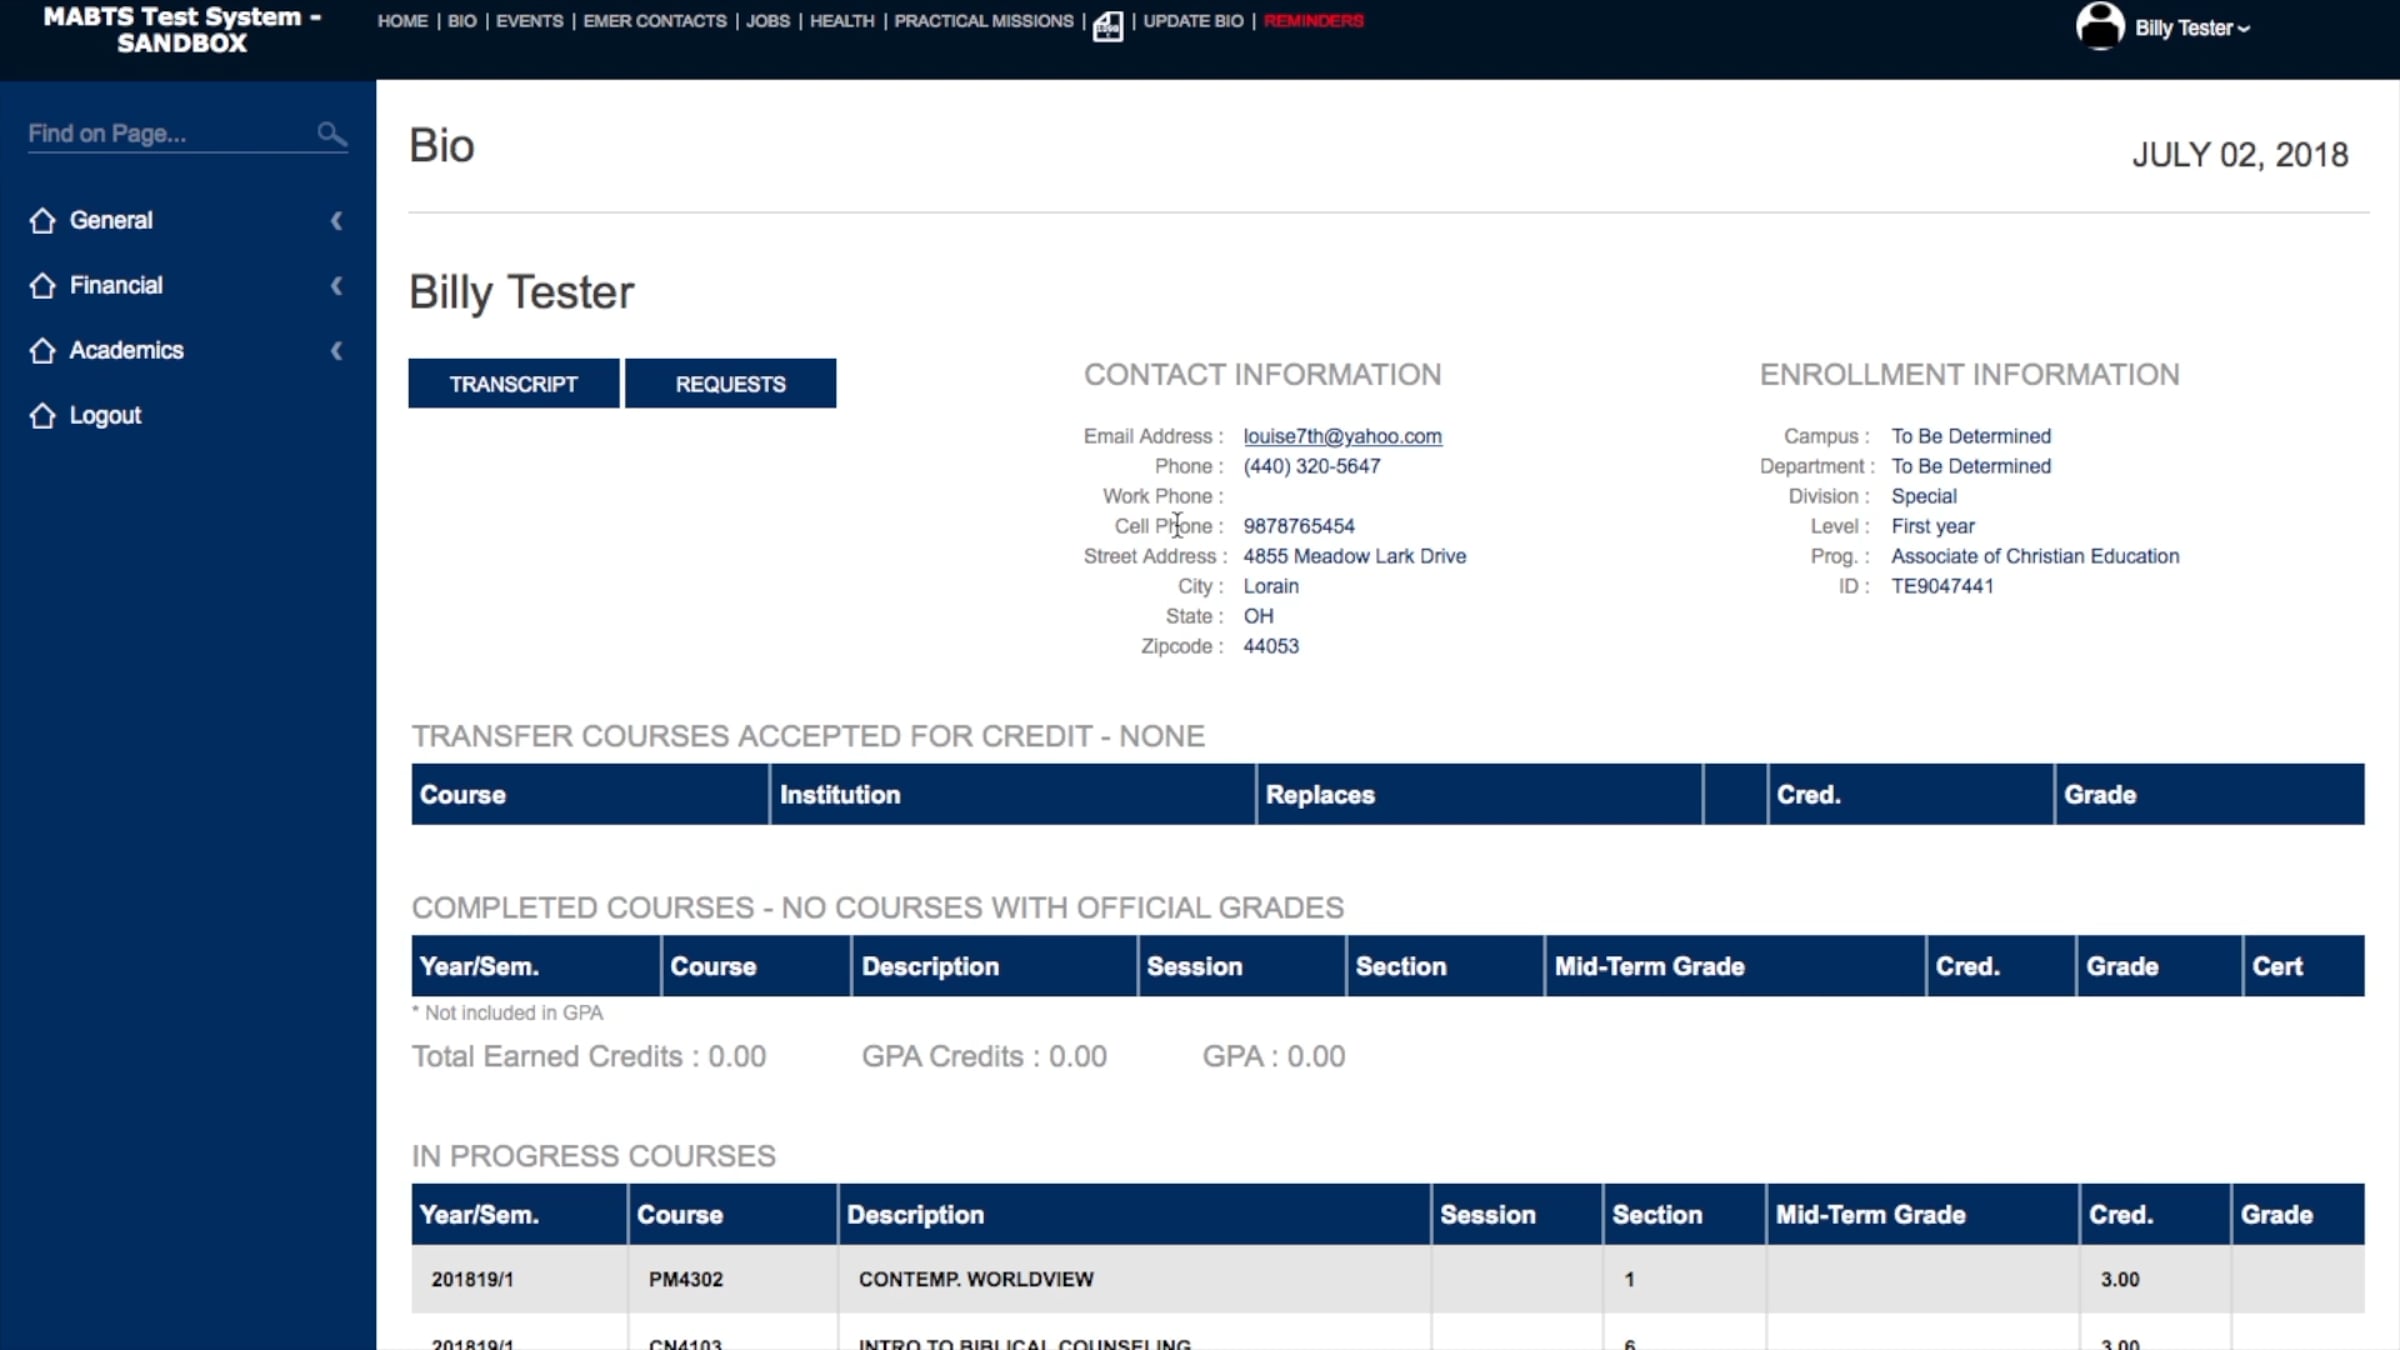Image resolution: width=2400 pixels, height=1350 pixels.
Task: Click the search magnifier icon in sidebar
Action: (x=331, y=133)
